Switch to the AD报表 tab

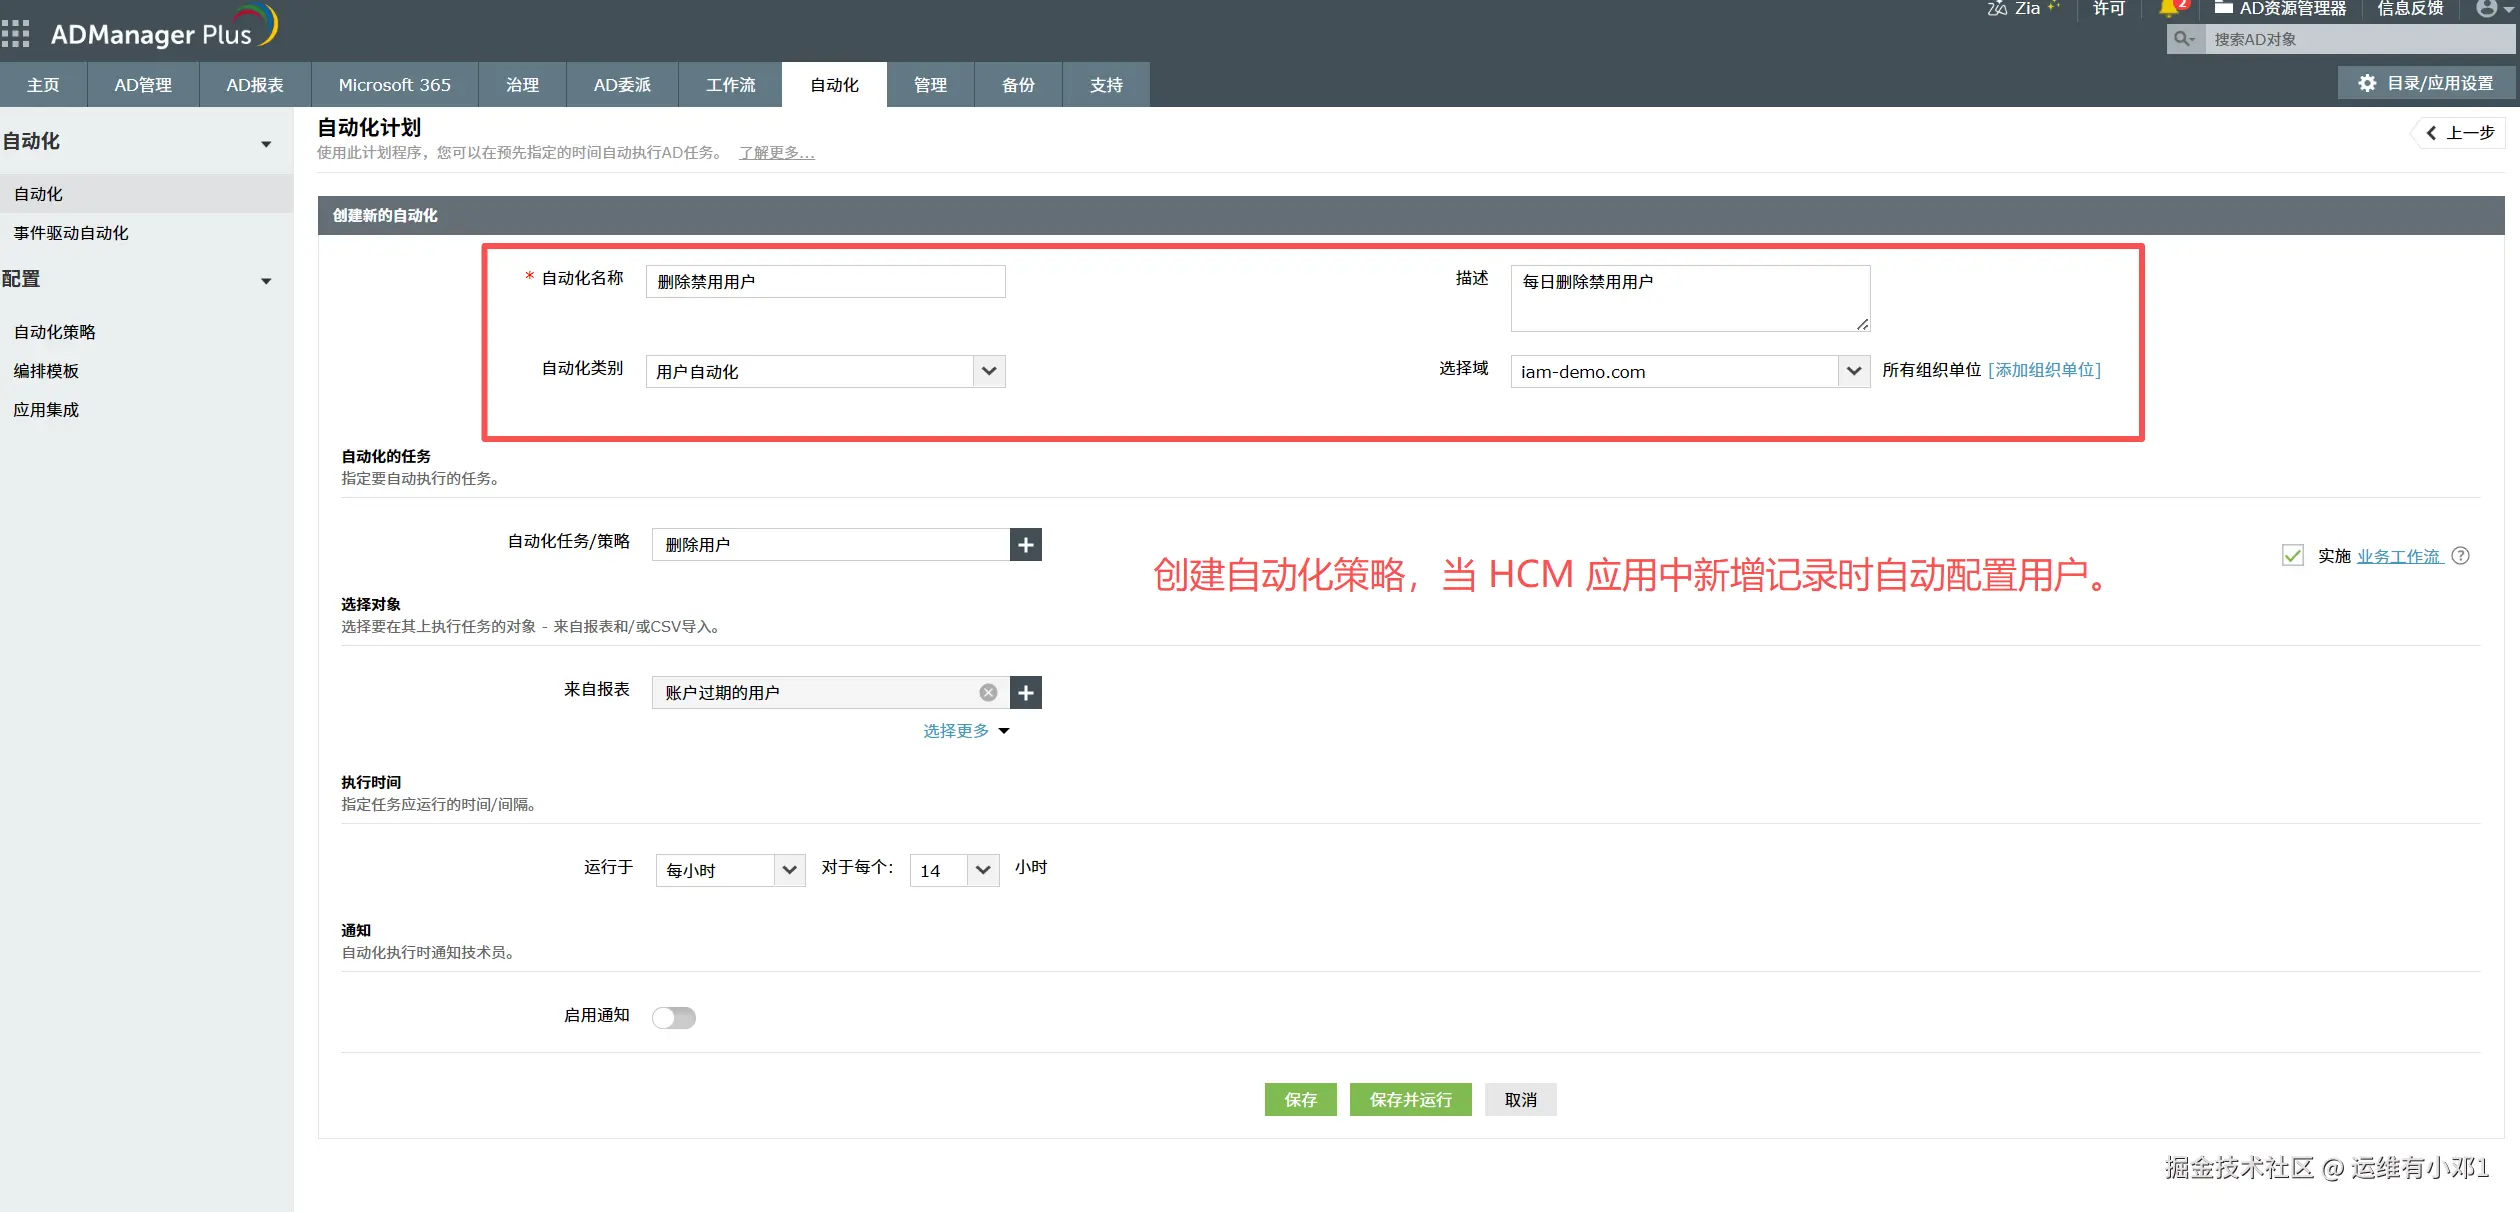click(x=255, y=85)
